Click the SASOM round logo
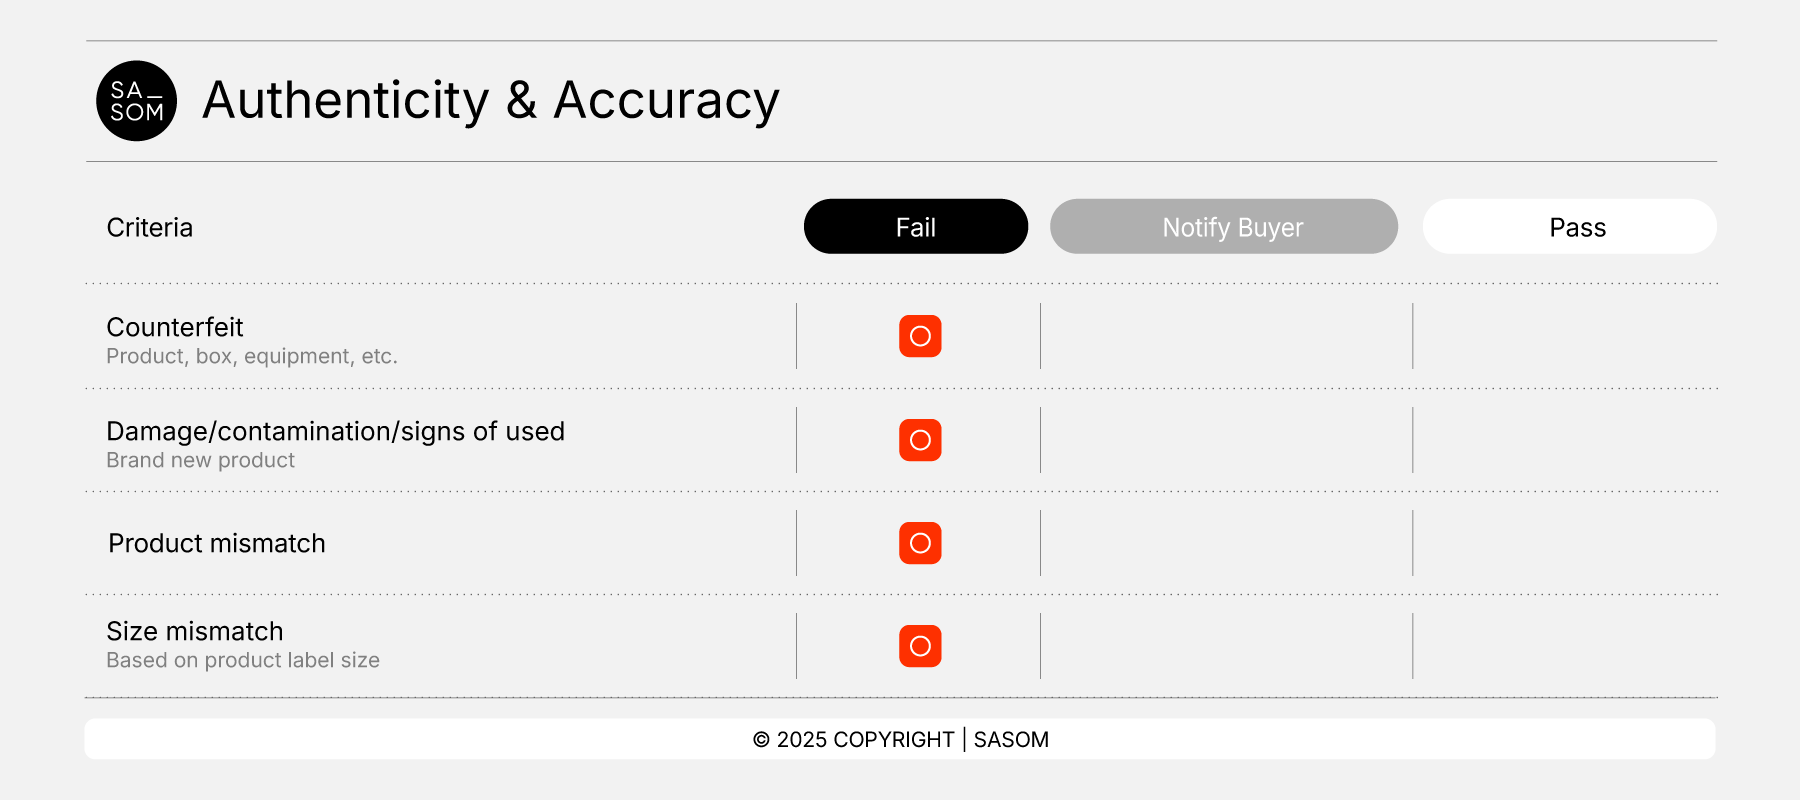The width and height of the screenshot is (1800, 800). (137, 101)
